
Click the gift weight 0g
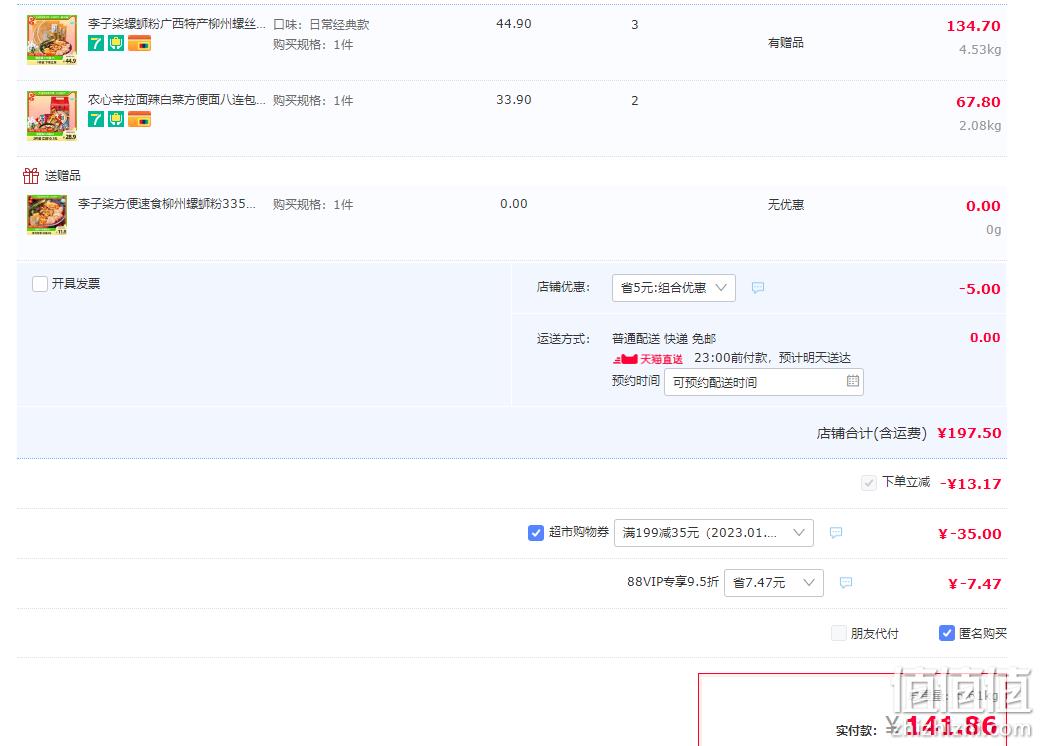(993, 230)
